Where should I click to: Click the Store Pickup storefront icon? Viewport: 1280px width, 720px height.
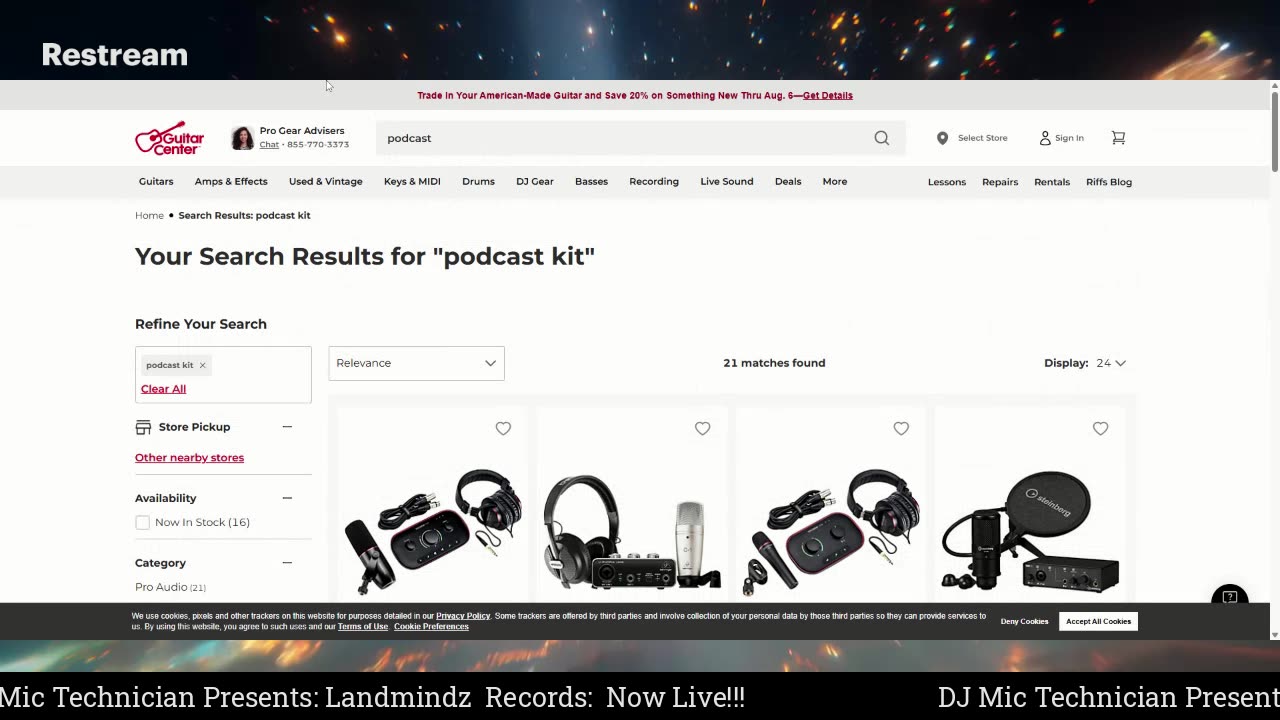[x=143, y=427]
